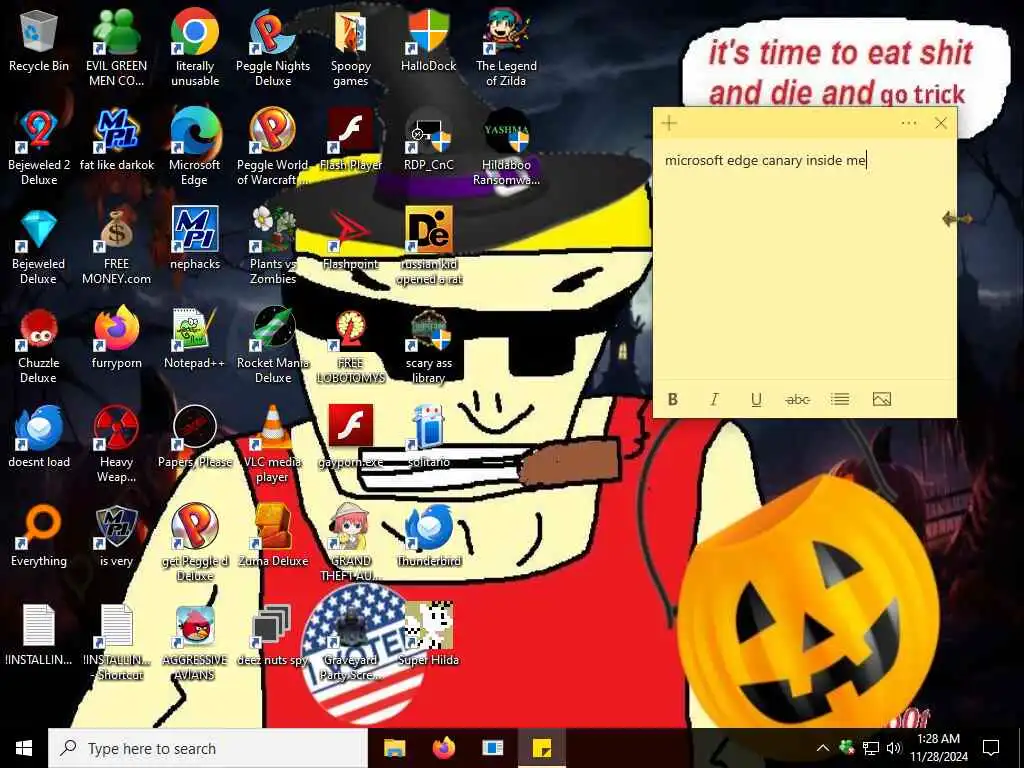The height and width of the screenshot is (768, 1024).
Task: Launch the HalloDock shortcut
Action: point(428,40)
